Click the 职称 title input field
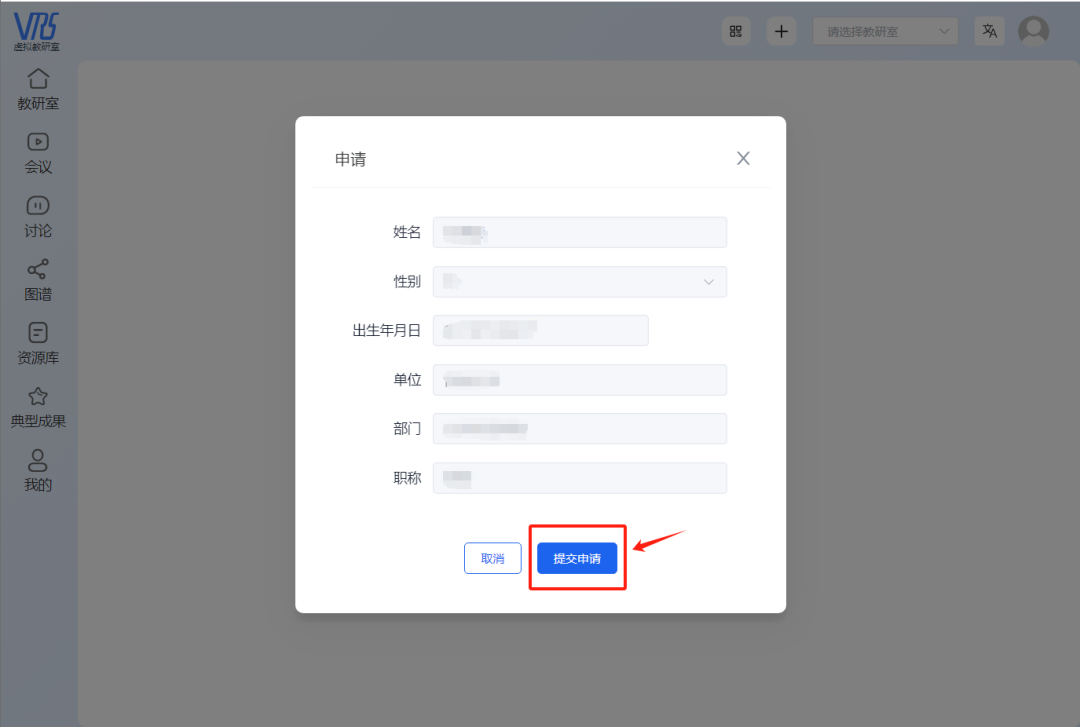 tap(579, 478)
